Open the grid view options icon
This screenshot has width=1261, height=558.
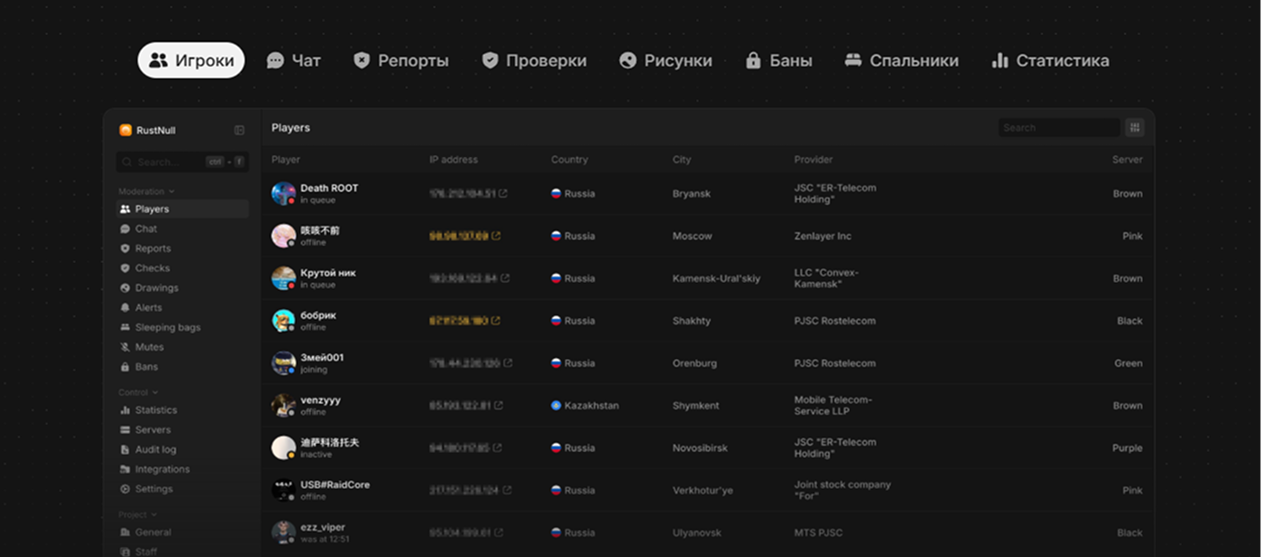coord(1134,128)
